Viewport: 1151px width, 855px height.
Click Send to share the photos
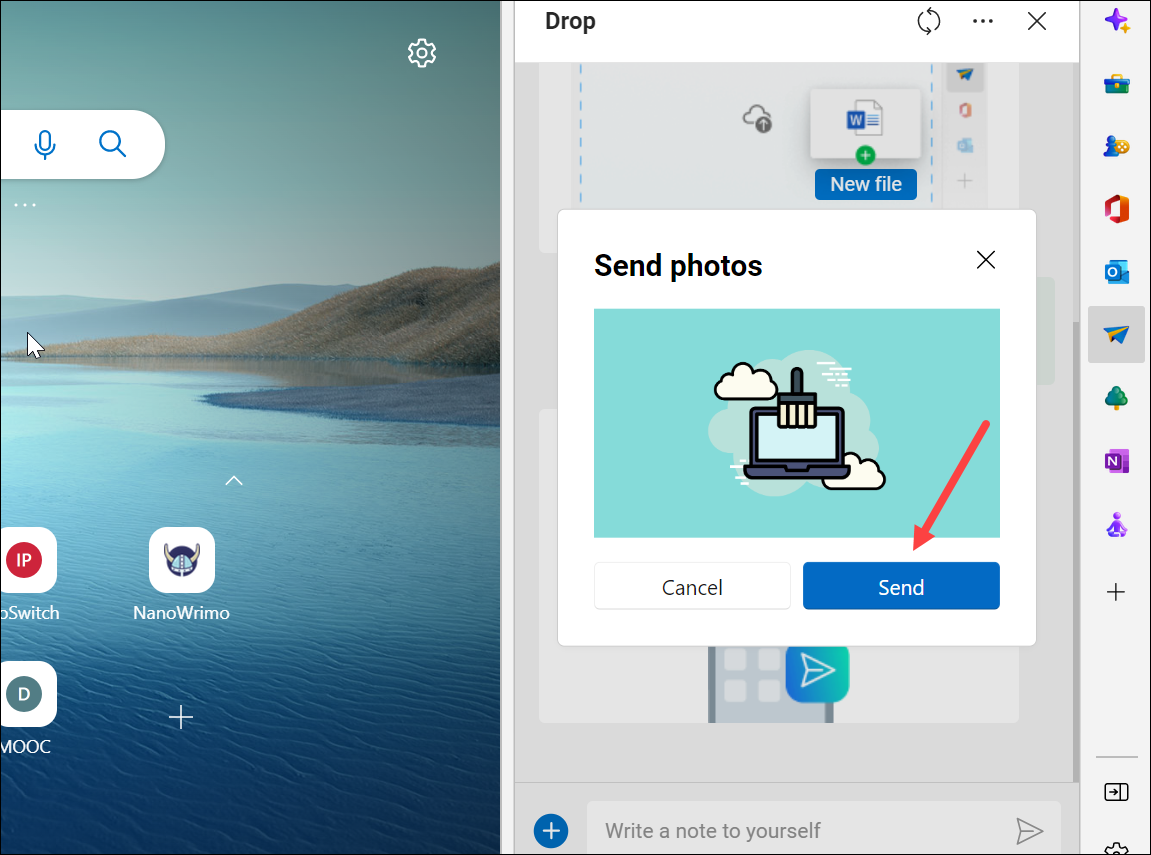pyautogui.click(x=900, y=586)
